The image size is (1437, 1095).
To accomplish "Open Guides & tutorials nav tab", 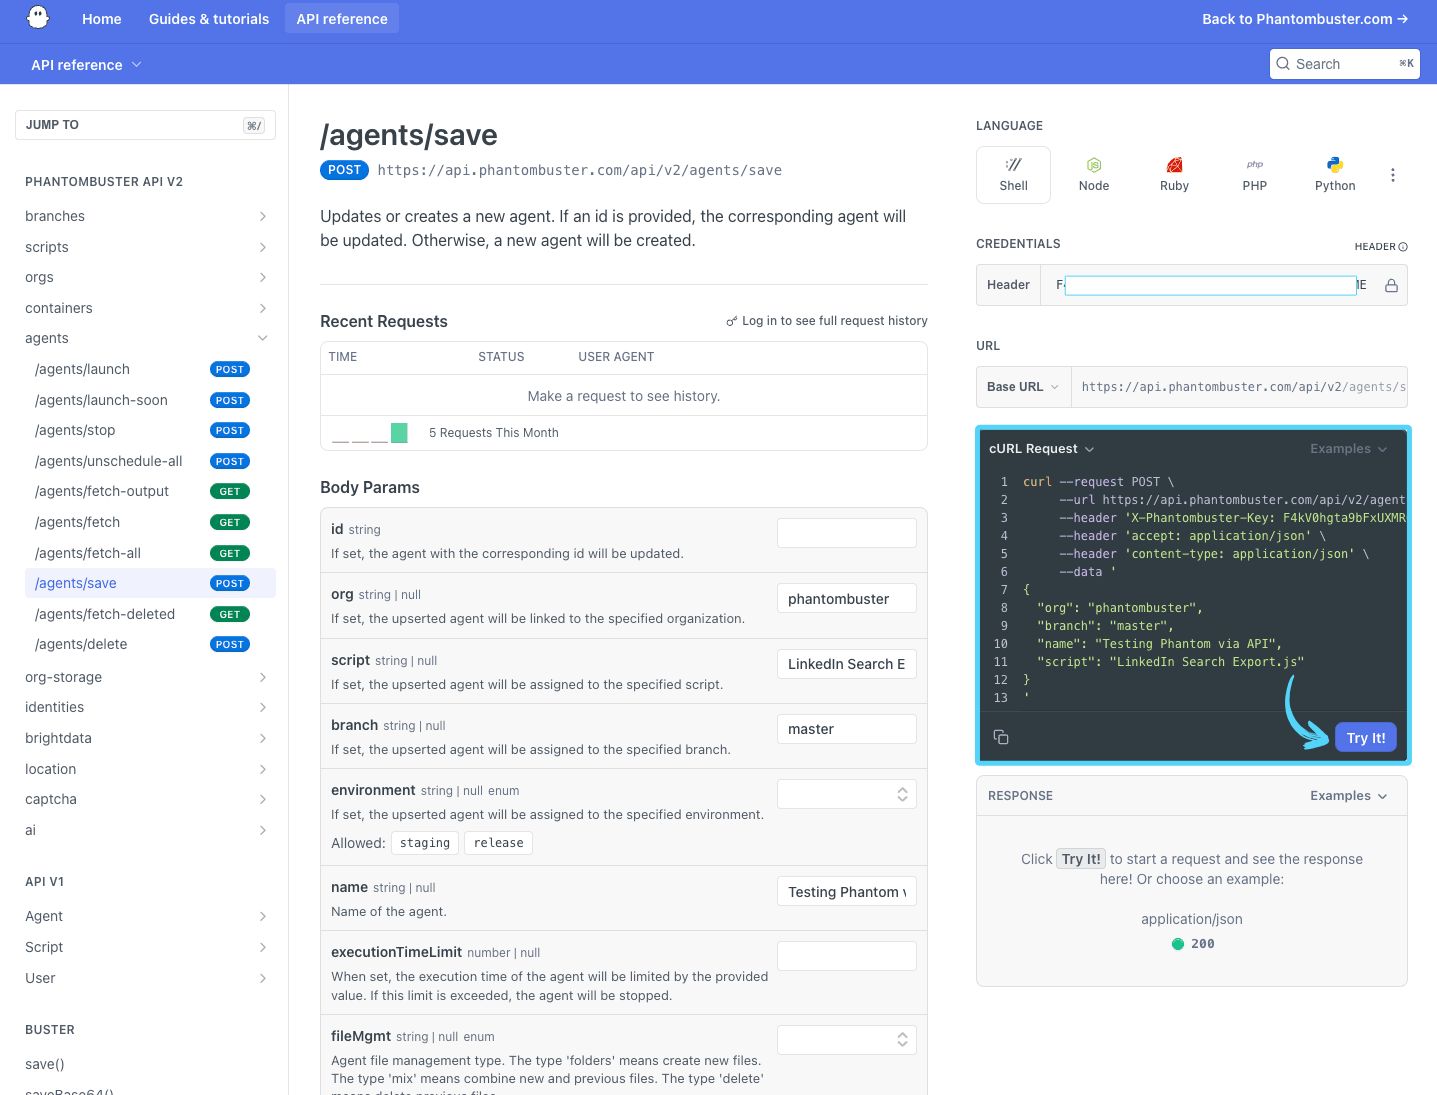I will (x=209, y=19).
